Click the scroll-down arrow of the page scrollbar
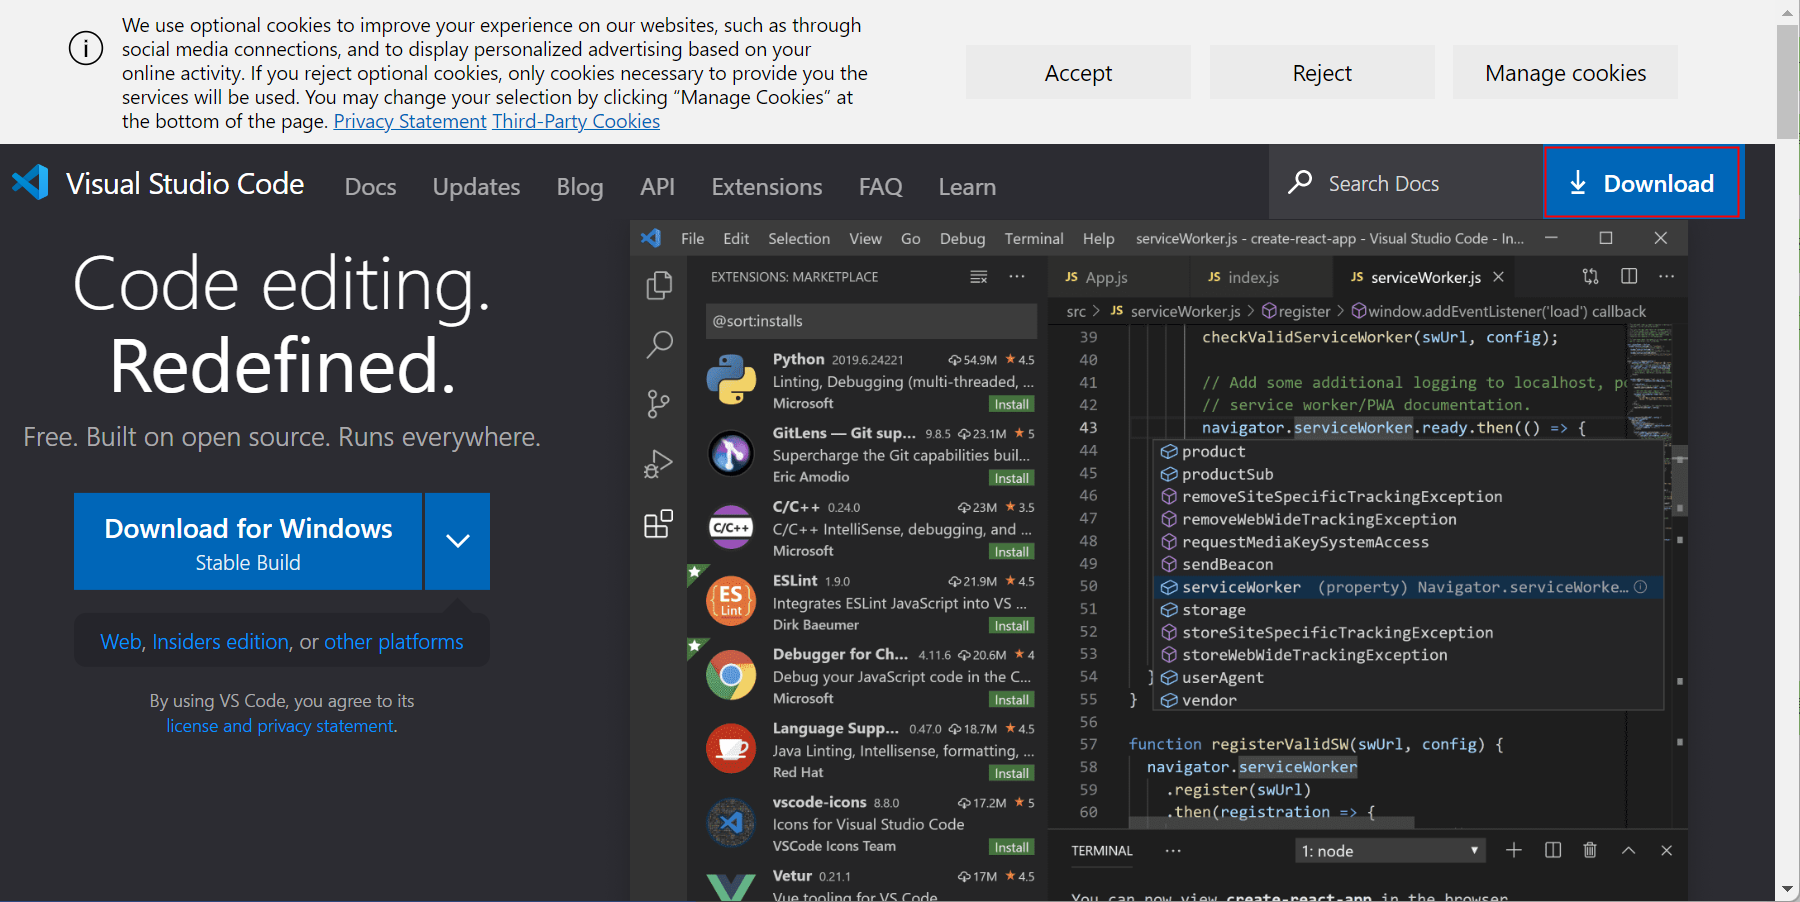The height and width of the screenshot is (902, 1800). click(x=1787, y=889)
